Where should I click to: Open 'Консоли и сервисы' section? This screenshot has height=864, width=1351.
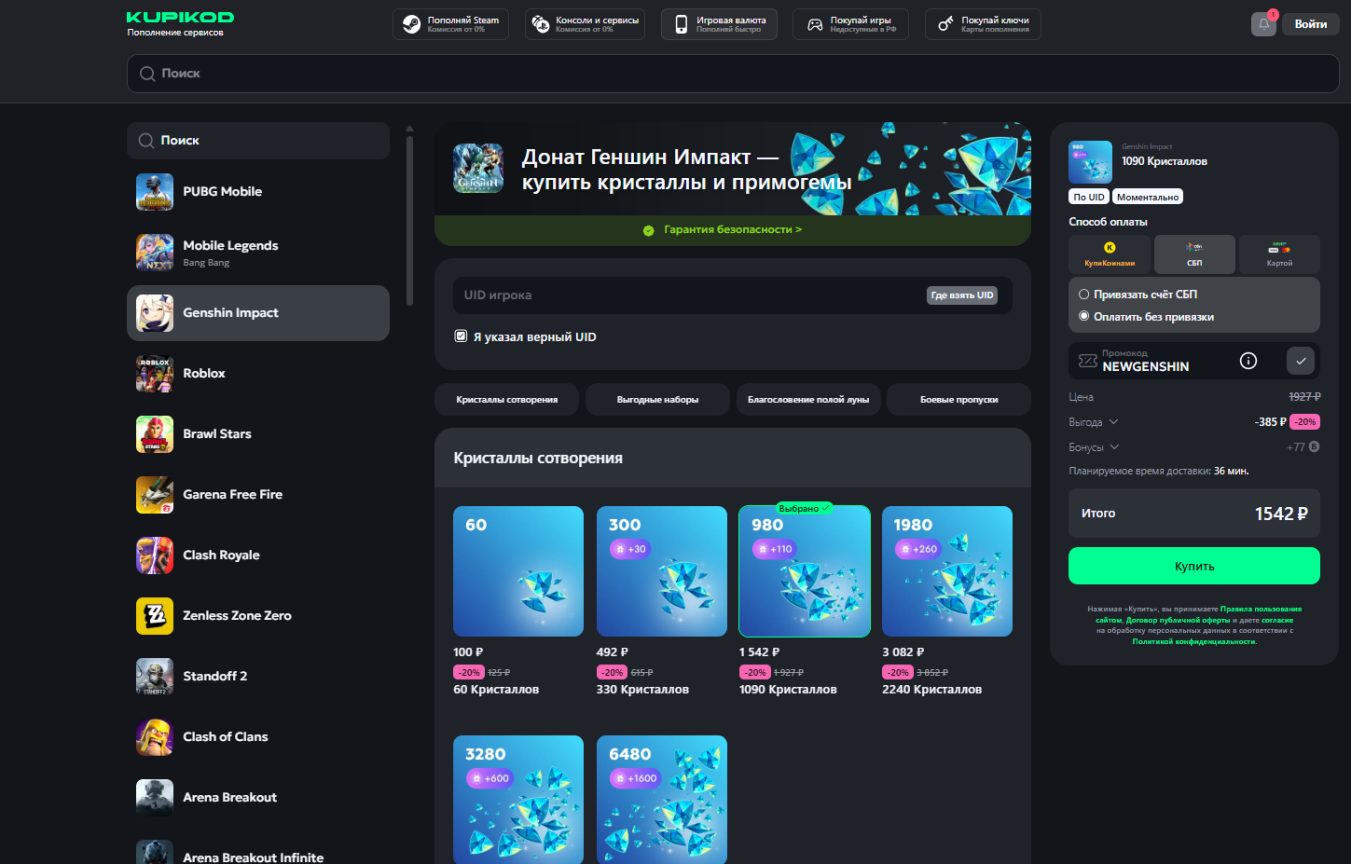pyautogui.click(x=584, y=24)
